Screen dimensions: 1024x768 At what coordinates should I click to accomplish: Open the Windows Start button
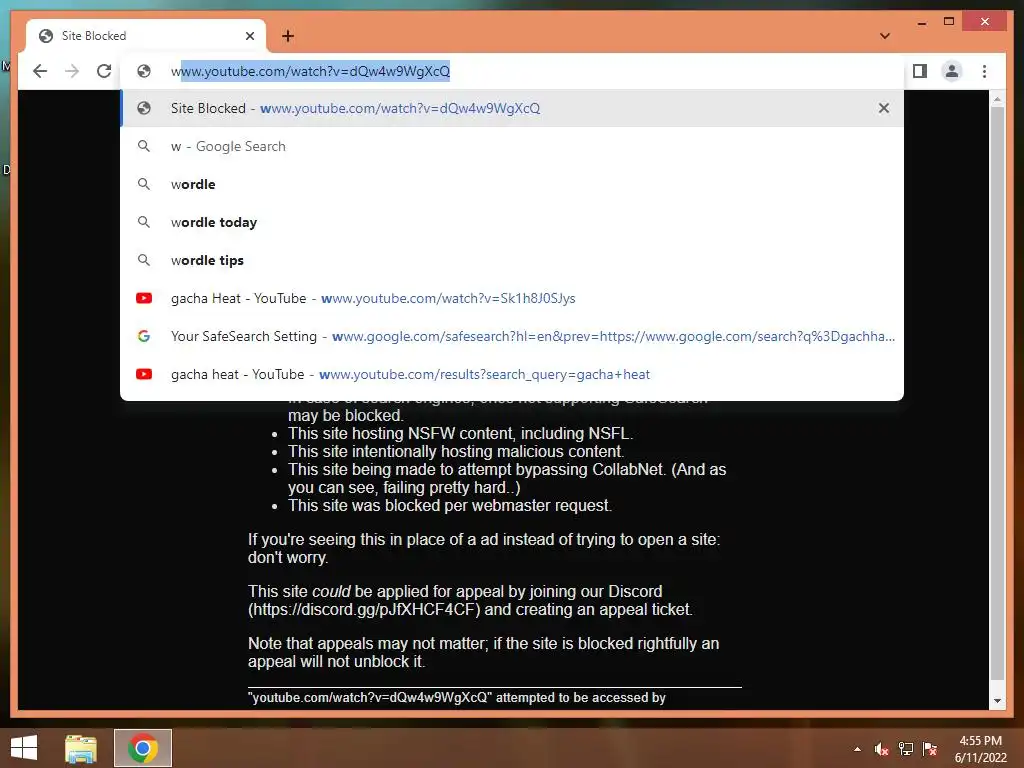(24, 748)
